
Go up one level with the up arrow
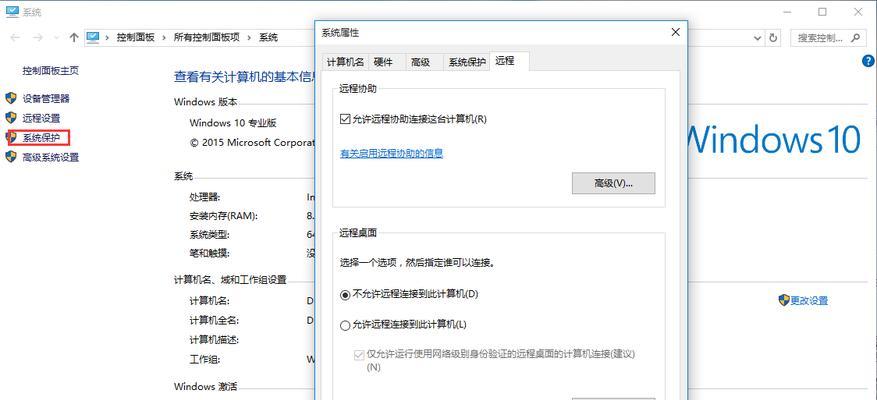[x=74, y=37]
